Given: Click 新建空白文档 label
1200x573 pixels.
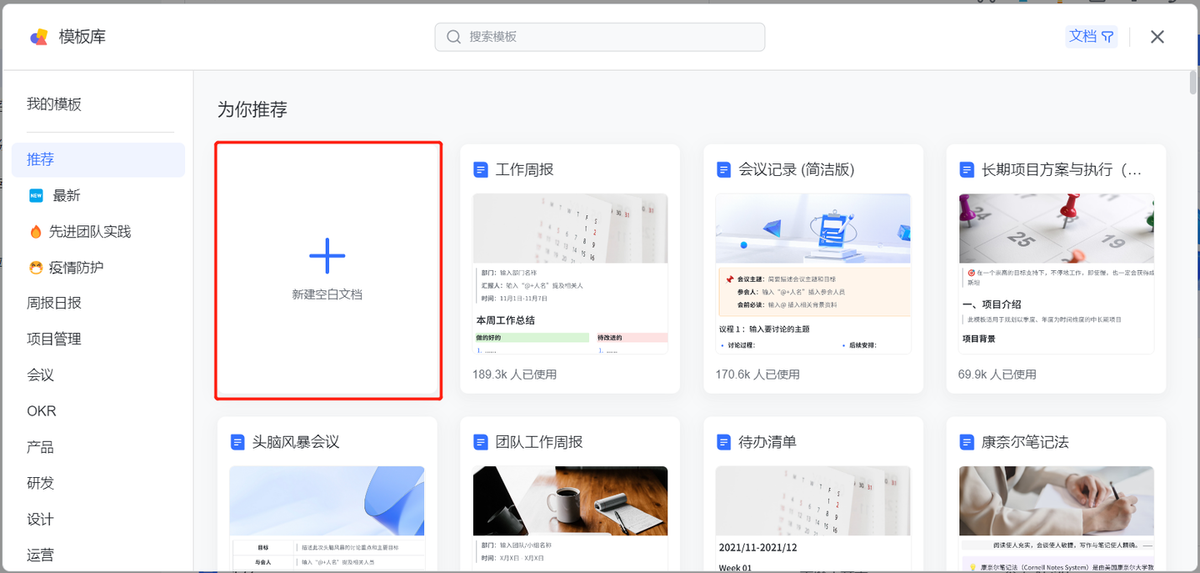Looking at the screenshot, I should pyautogui.click(x=327, y=295).
